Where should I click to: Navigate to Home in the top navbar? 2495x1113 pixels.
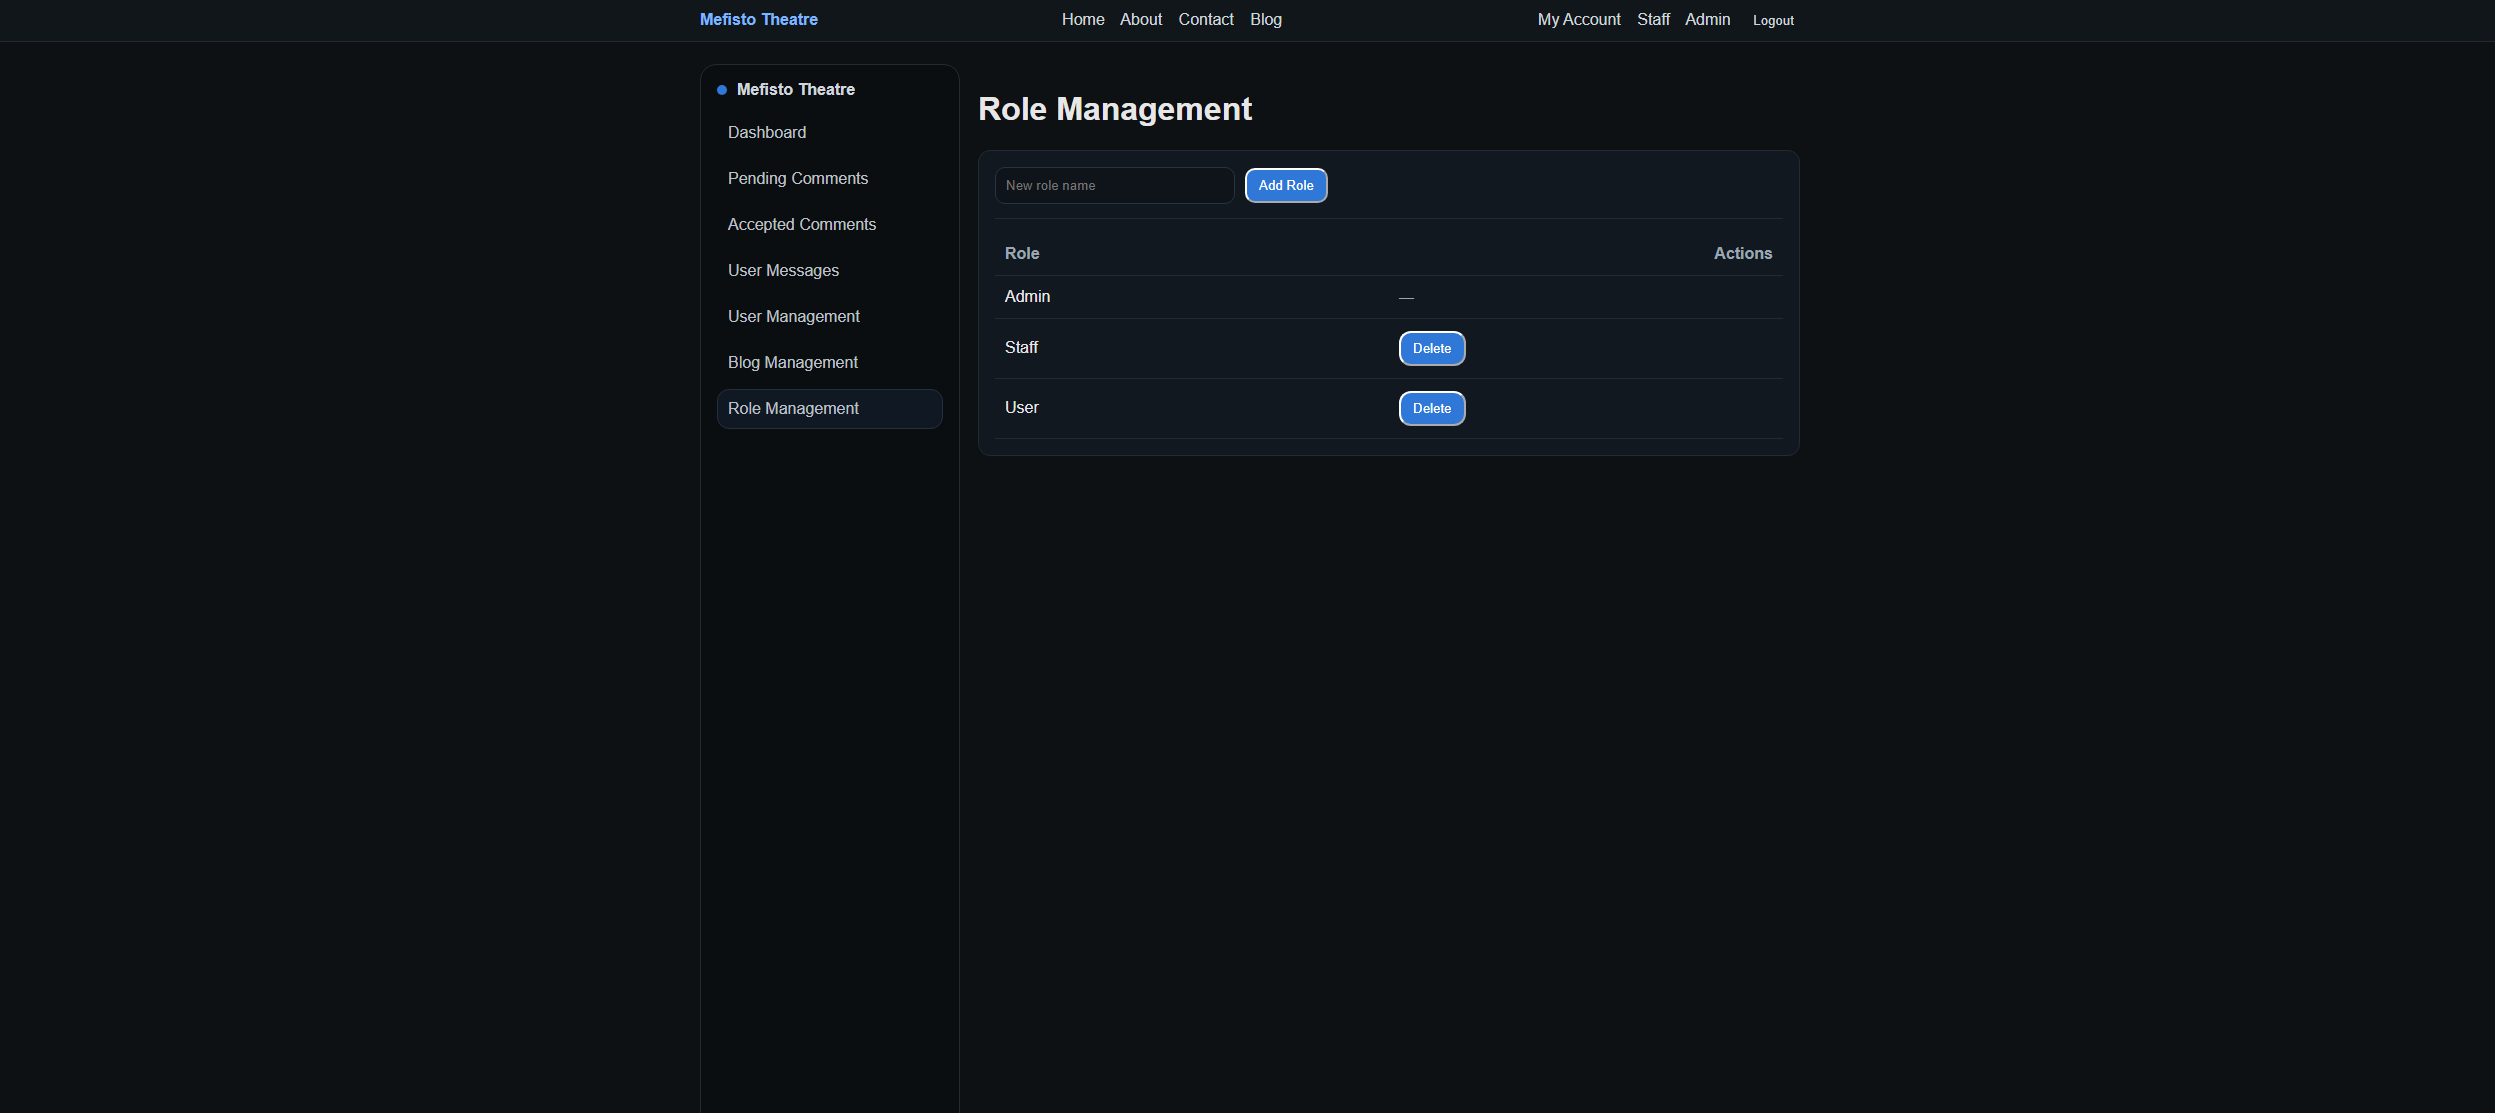coord(1082,19)
